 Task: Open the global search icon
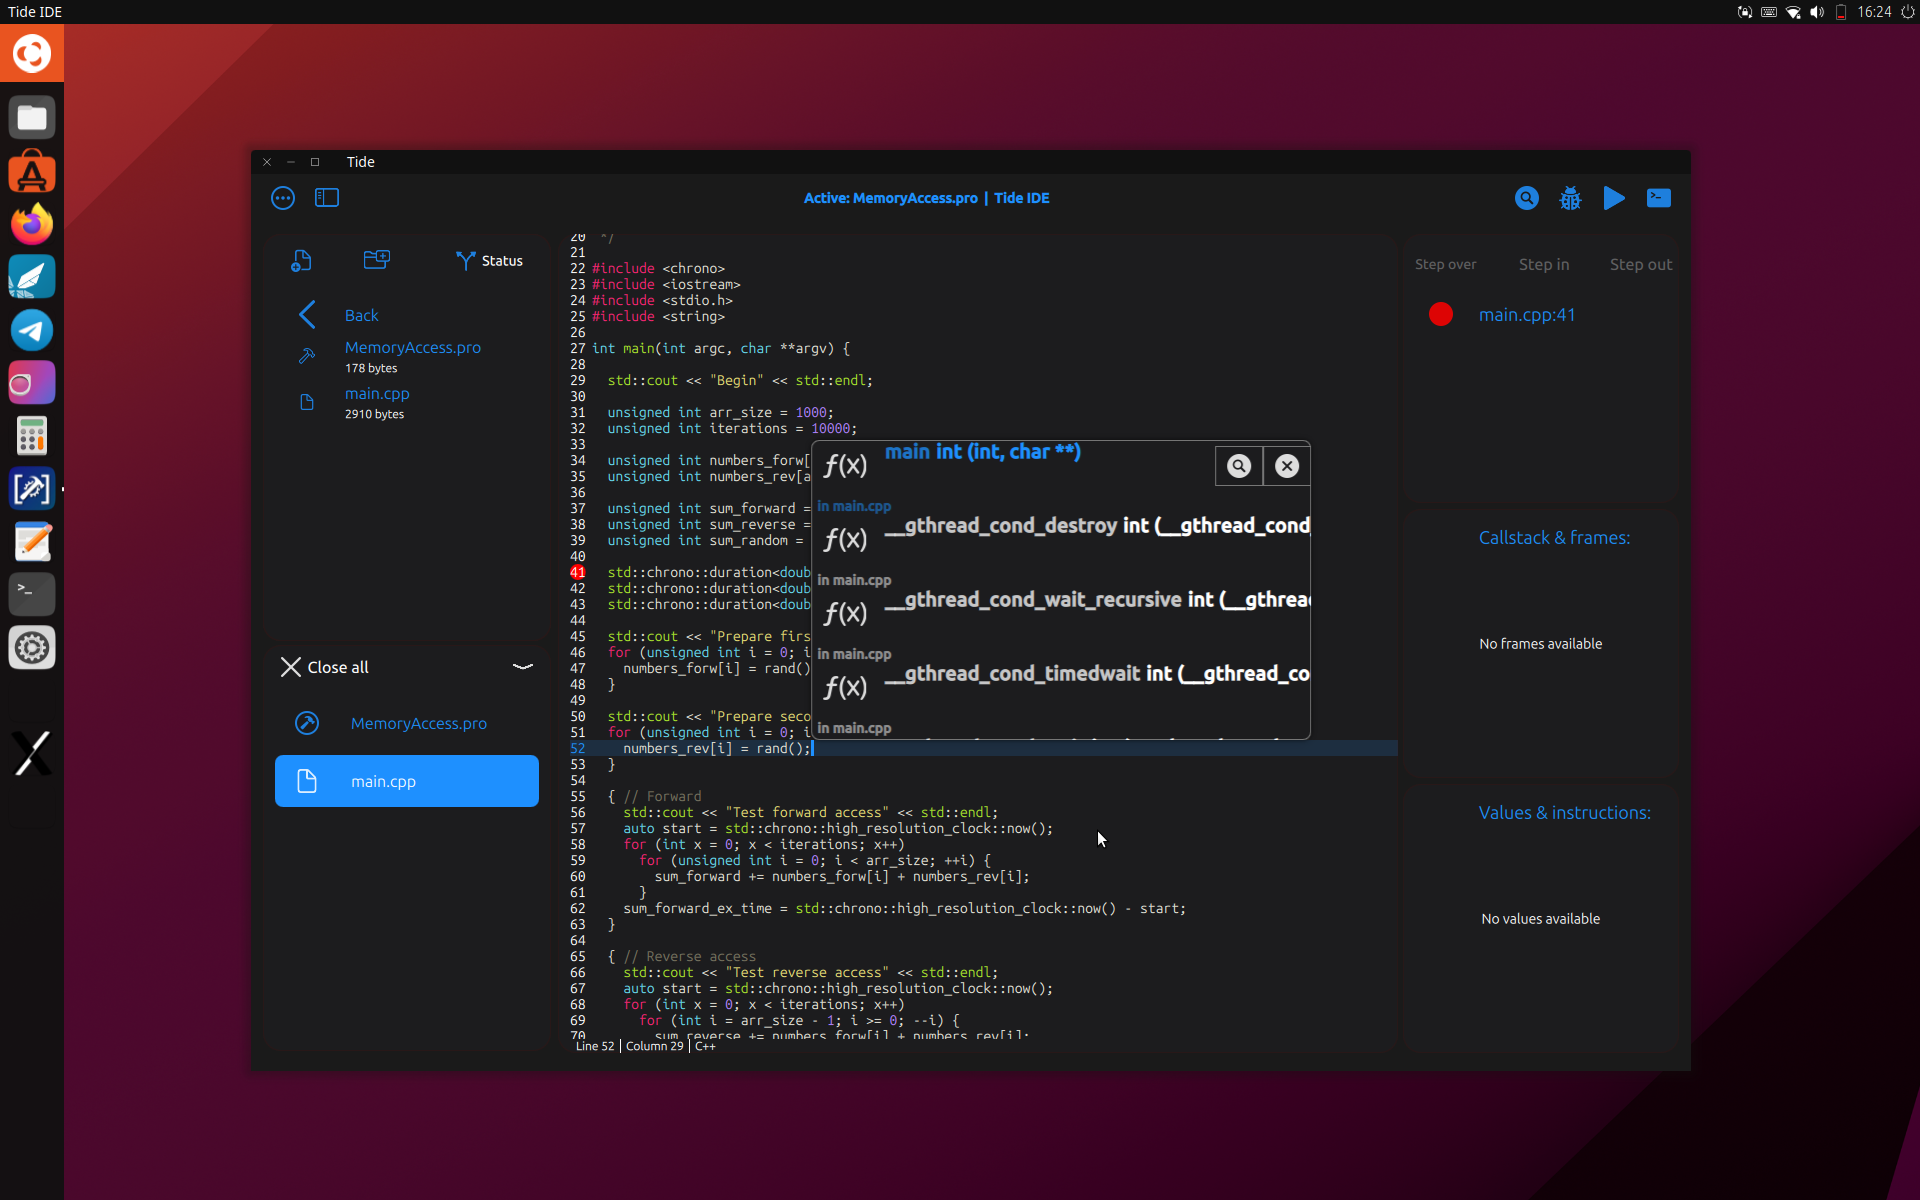(1527, 198)
